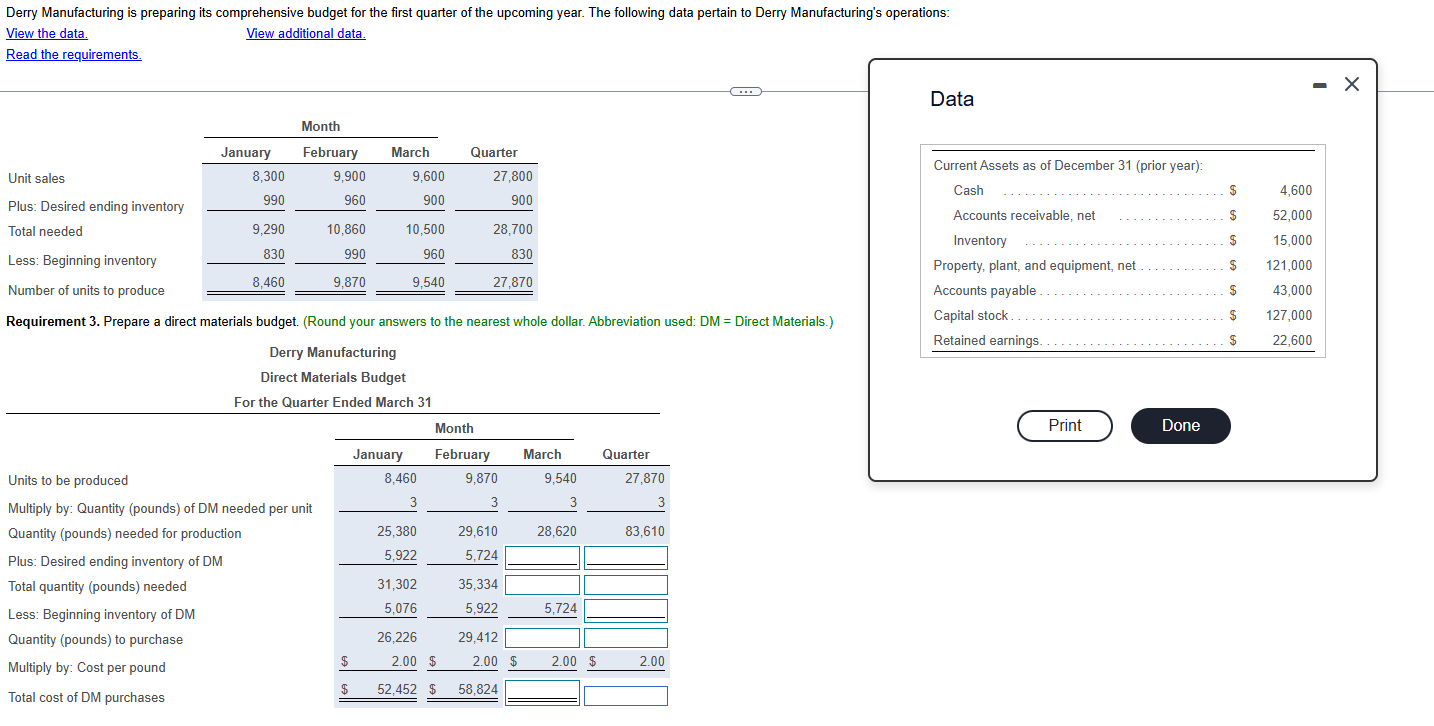This screenshot has width=1434, height=726.
Task: Fill Quarter total cost of DM purchases
Action: point(626,695)
